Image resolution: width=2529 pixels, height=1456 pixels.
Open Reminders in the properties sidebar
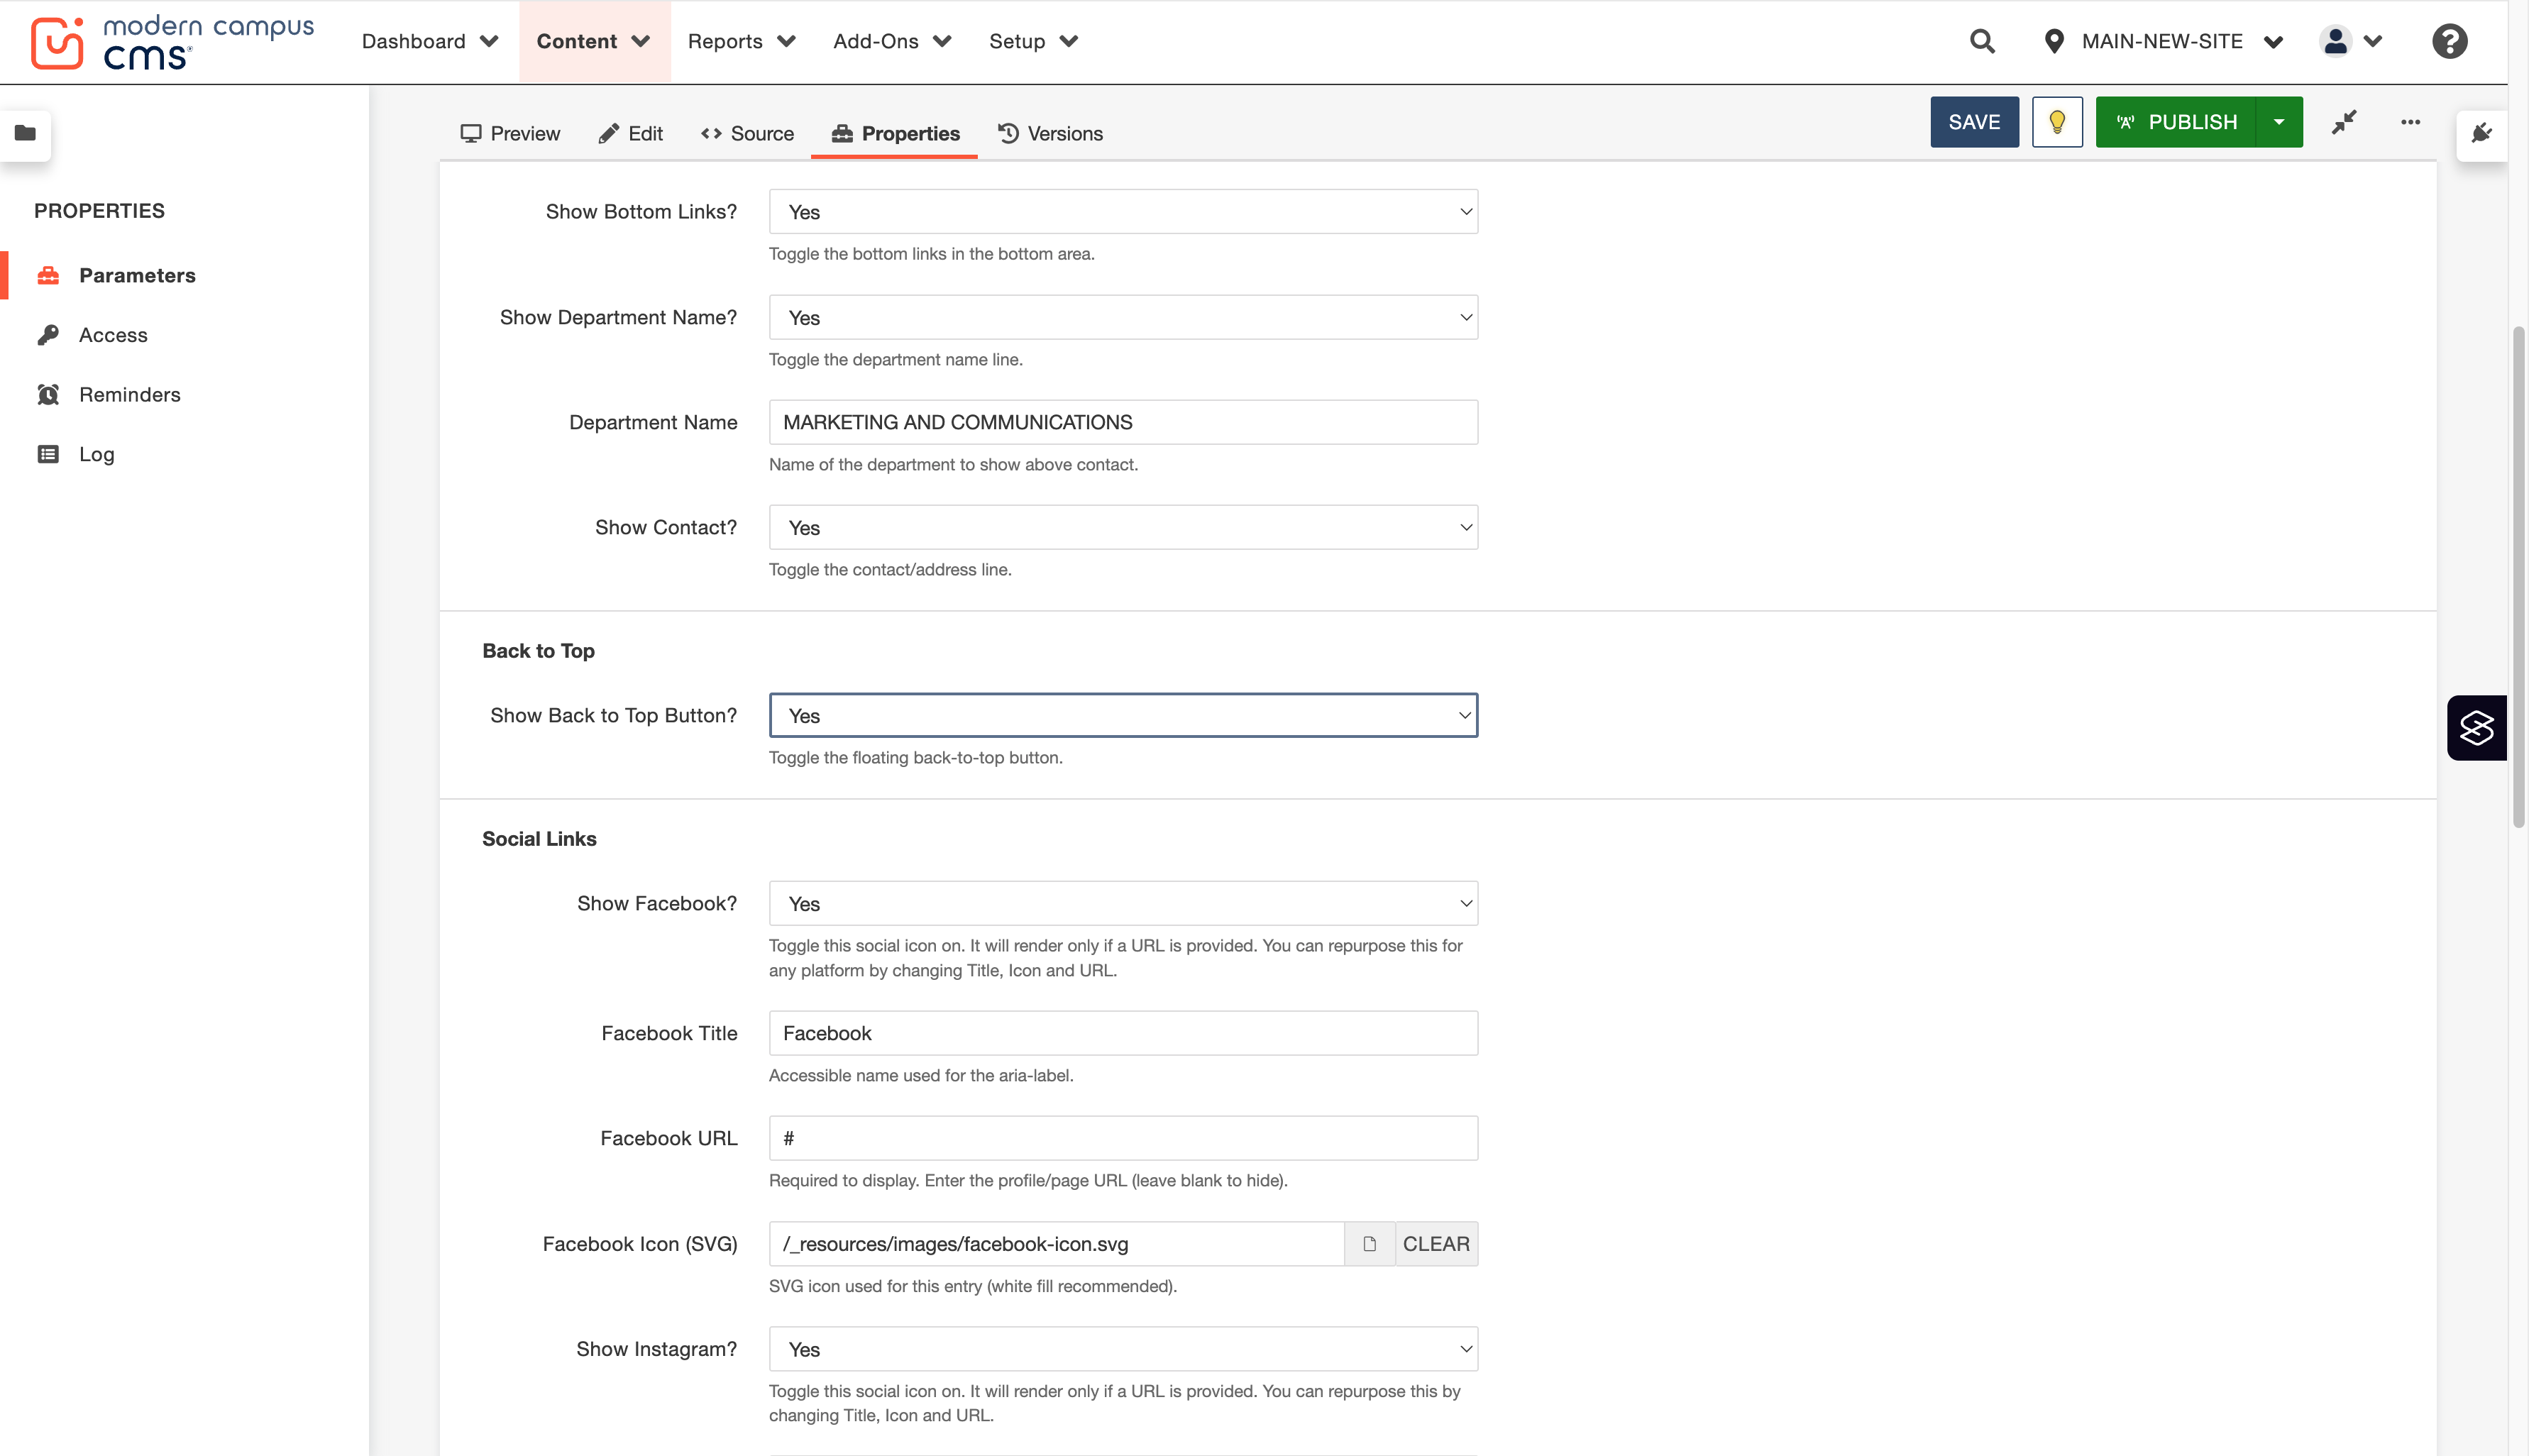(130, 394)
